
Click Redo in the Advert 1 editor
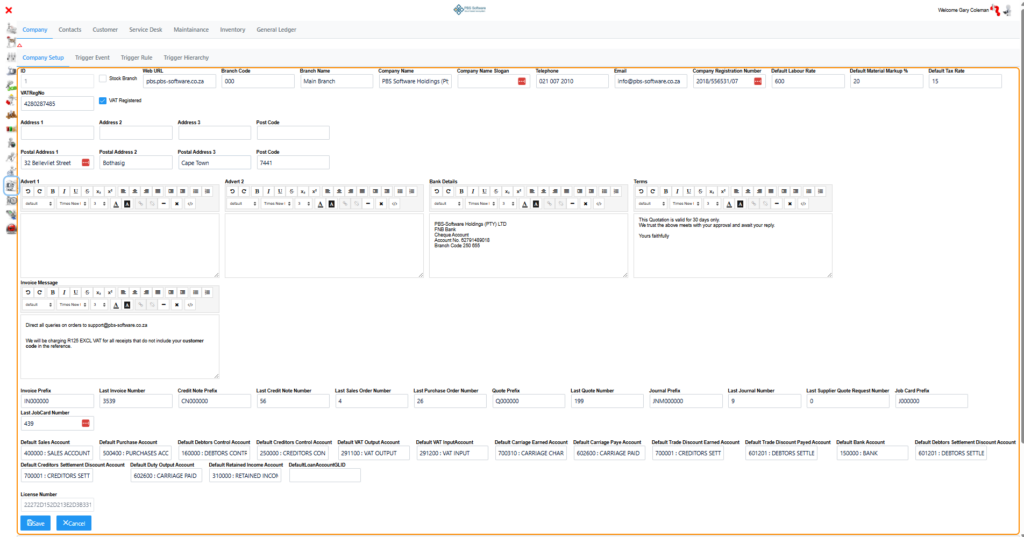coord(39,191)
